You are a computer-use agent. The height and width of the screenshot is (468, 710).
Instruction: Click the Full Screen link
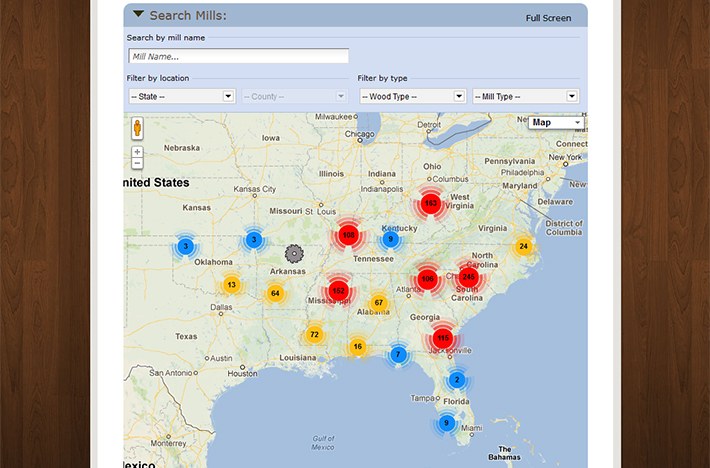548,18
